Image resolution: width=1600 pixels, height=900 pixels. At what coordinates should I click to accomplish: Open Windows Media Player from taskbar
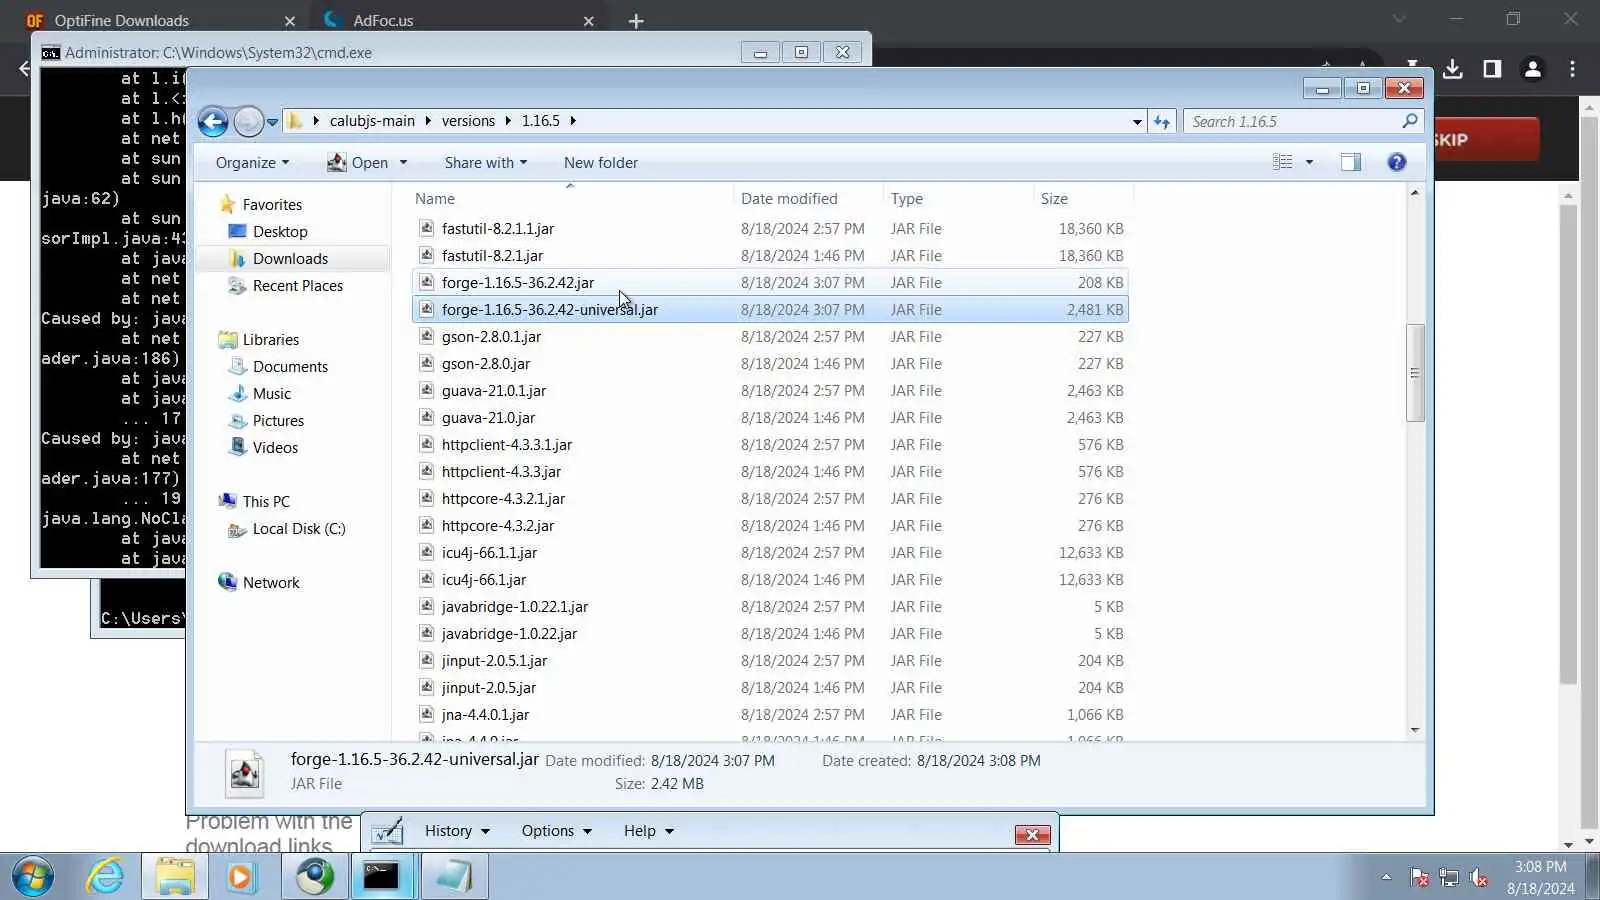tap(241, 877)
